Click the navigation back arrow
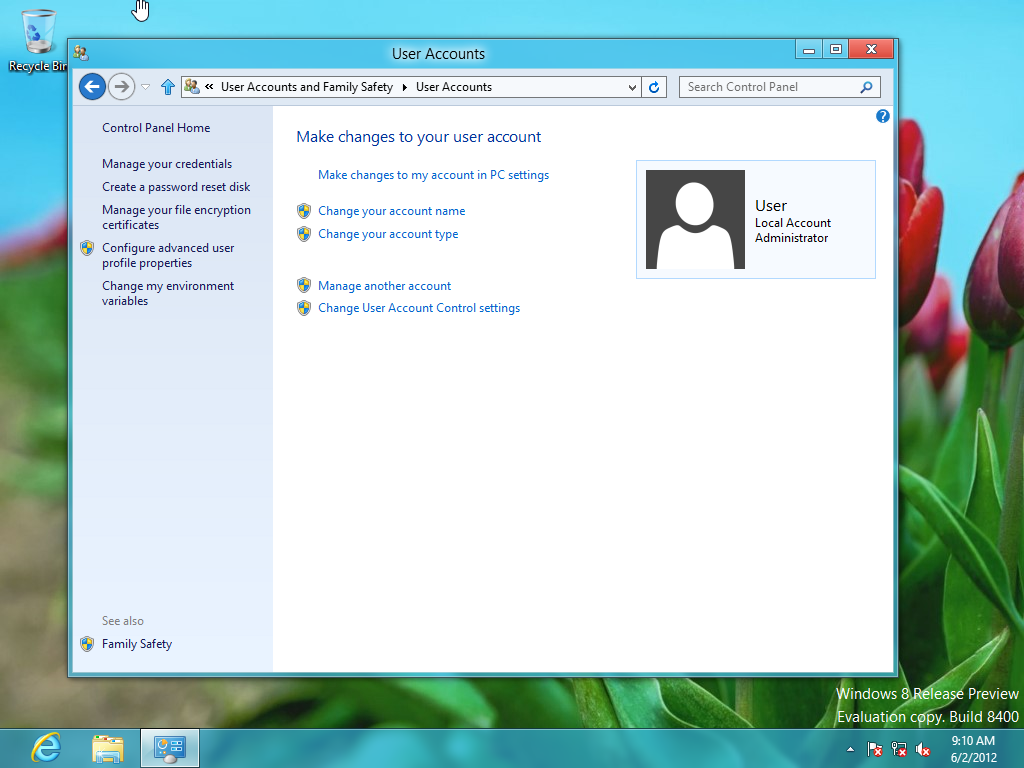Image resolution: width=1024 pixels, height=768 pixels. (91, 86)
